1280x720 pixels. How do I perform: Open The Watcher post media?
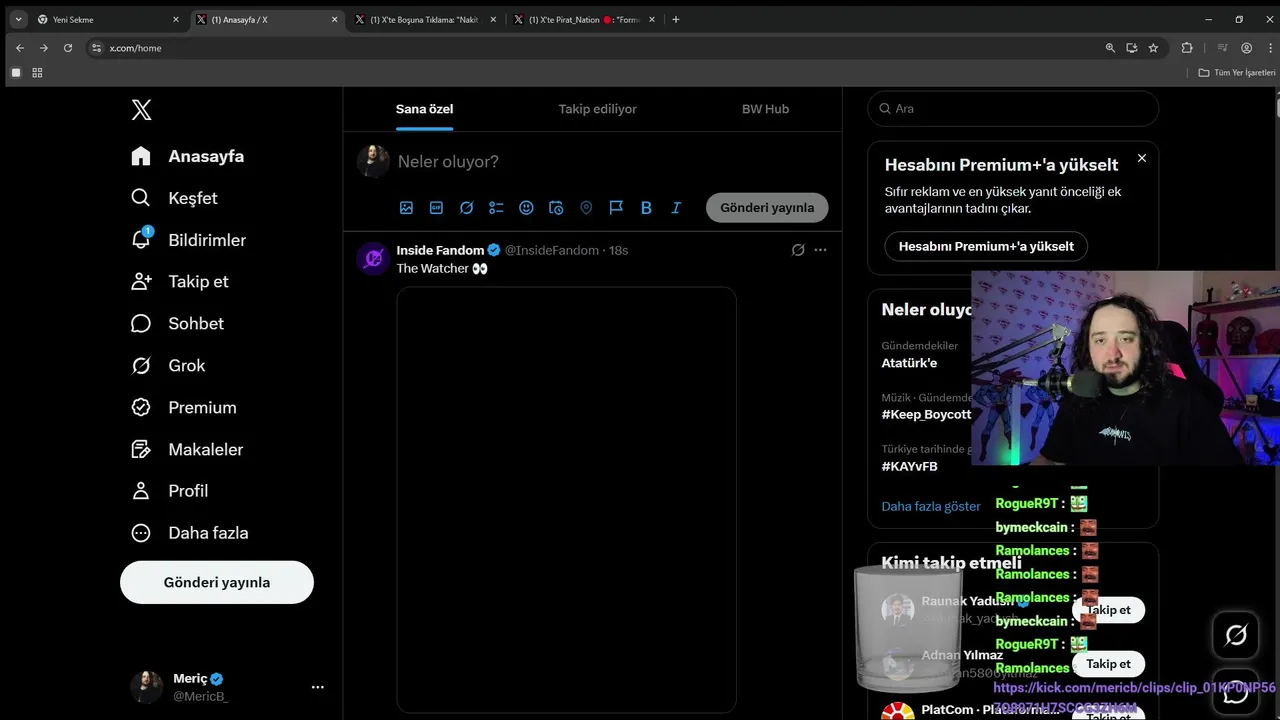pyautogui.click(x=567, y=500)
